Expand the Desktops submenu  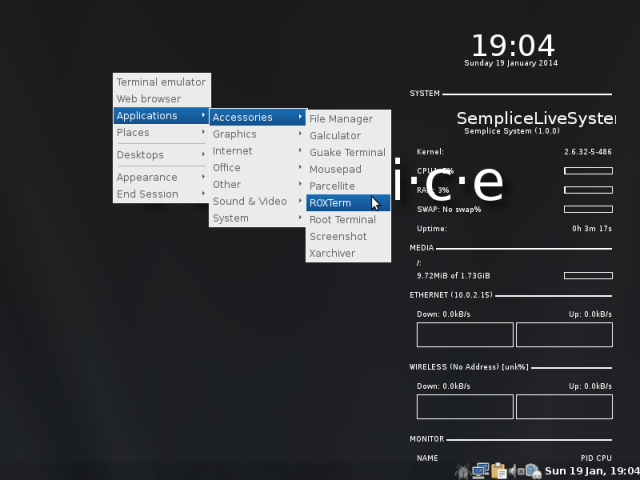tap(162, 155)
